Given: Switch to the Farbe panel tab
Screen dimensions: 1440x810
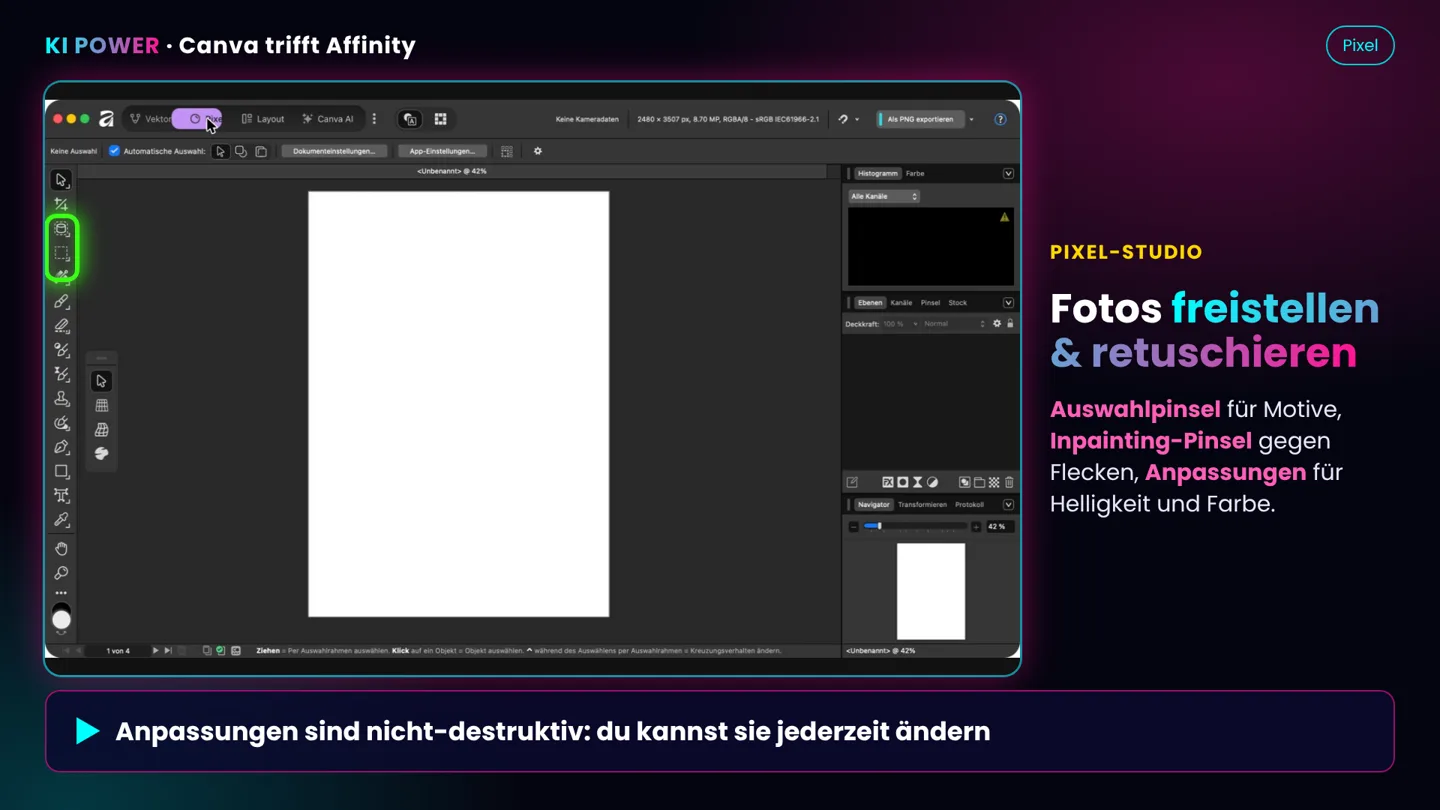Looking at the screenshot, I should [915, 173].
